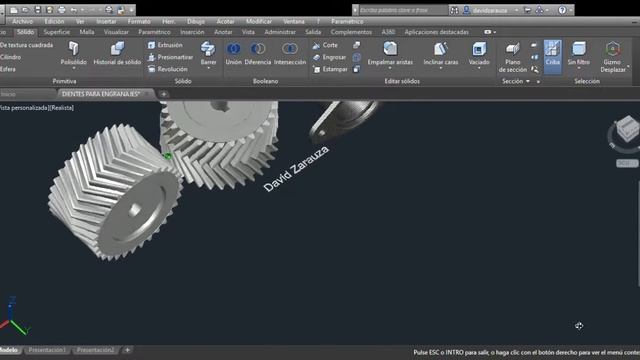Open the Vaciado dropdown arrow
640x360 pixels.
coord(479,68)
